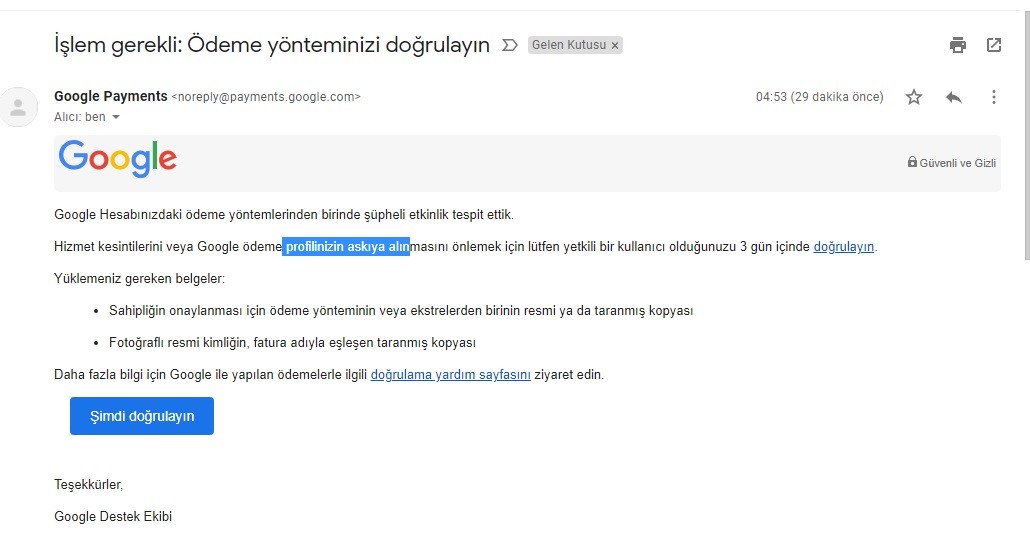Follow the 'doğrulayın' link in the paragraph
Image resolution: width=1030 pixels, height=539 pixels.
tap(843, 247)
